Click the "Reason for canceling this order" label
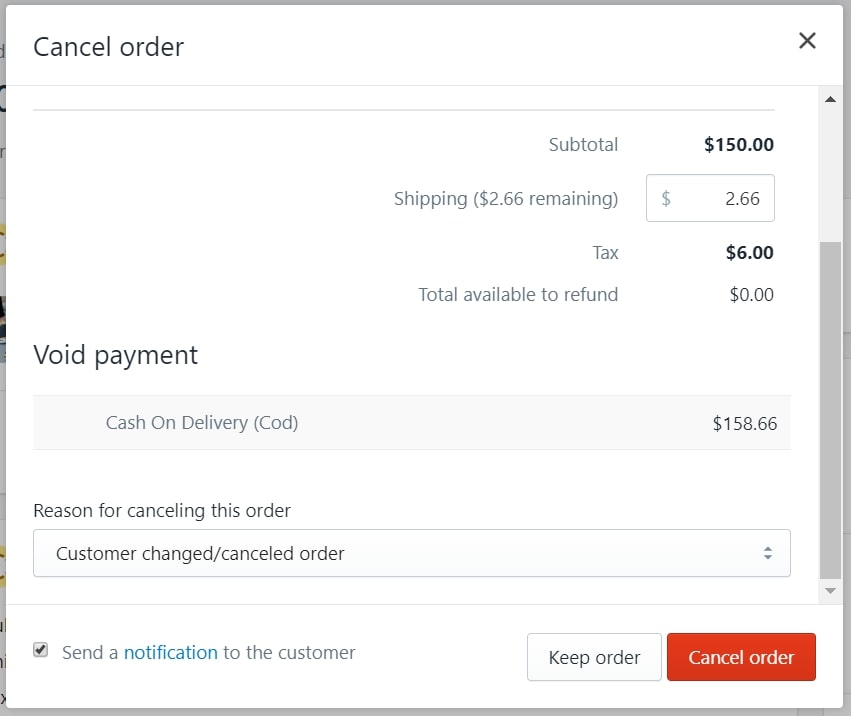 (162, 510)
